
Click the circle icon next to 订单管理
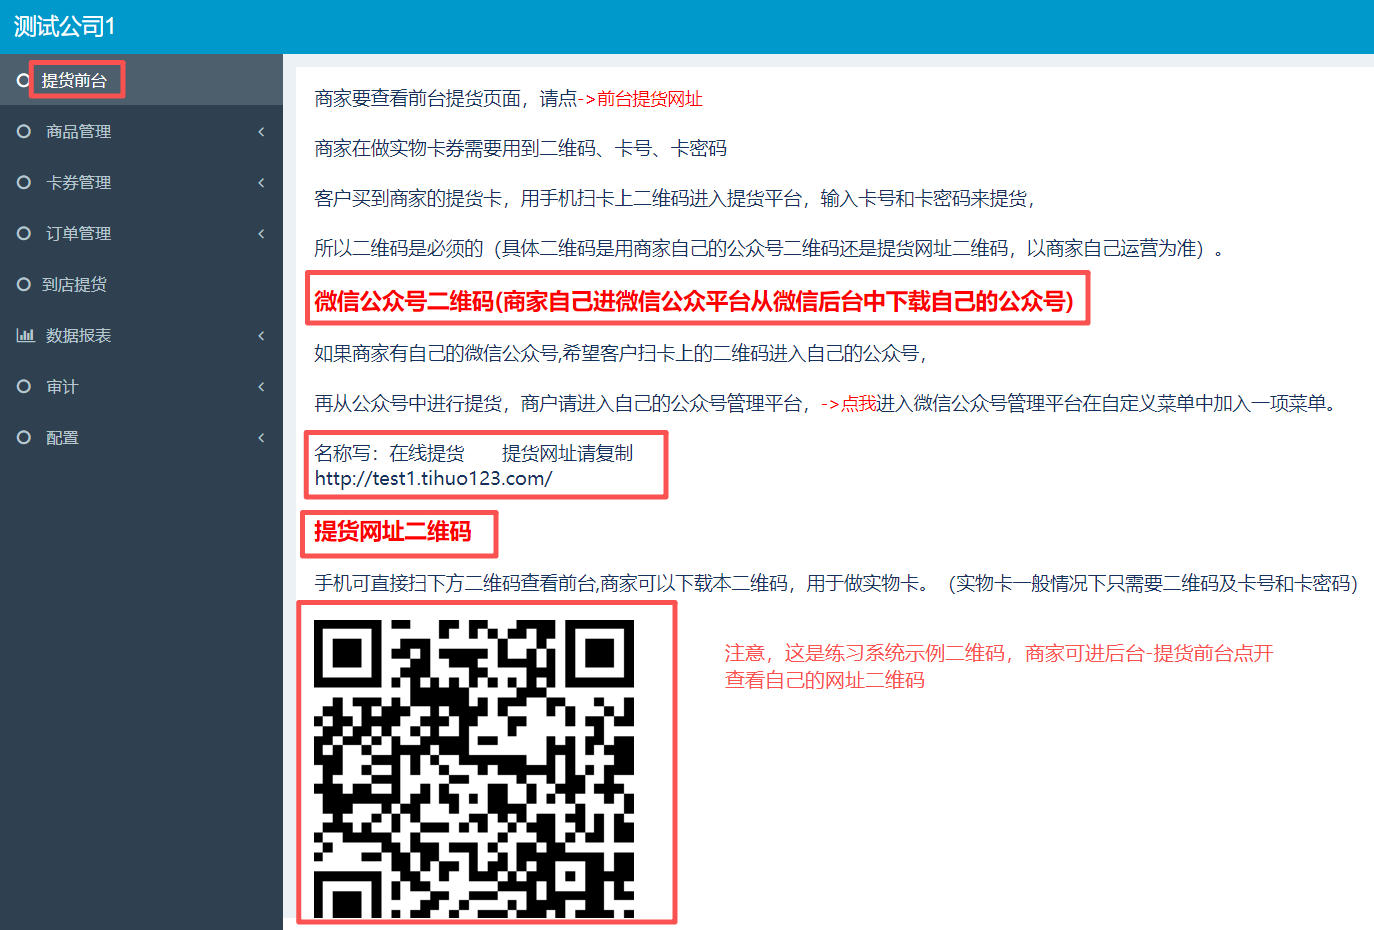point(24,233)
